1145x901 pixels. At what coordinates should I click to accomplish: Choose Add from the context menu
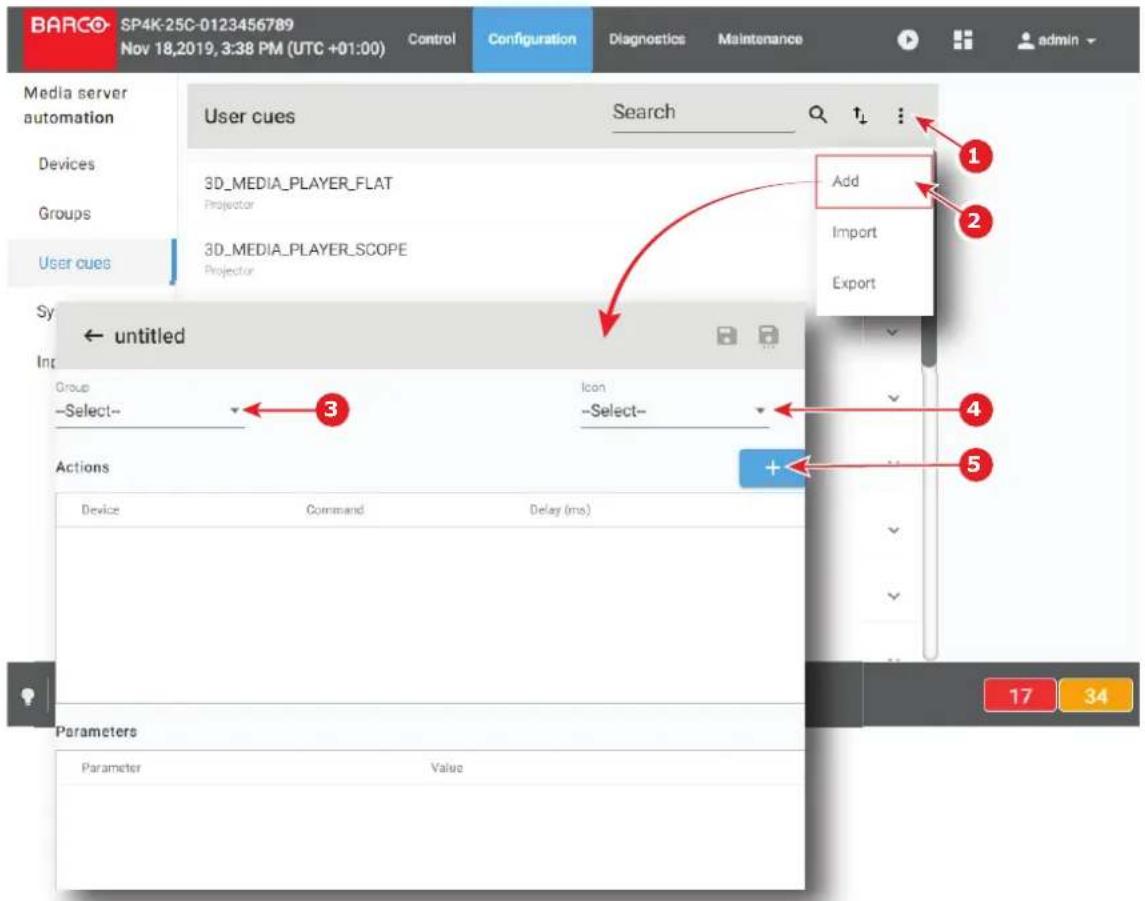click(874, 181)
